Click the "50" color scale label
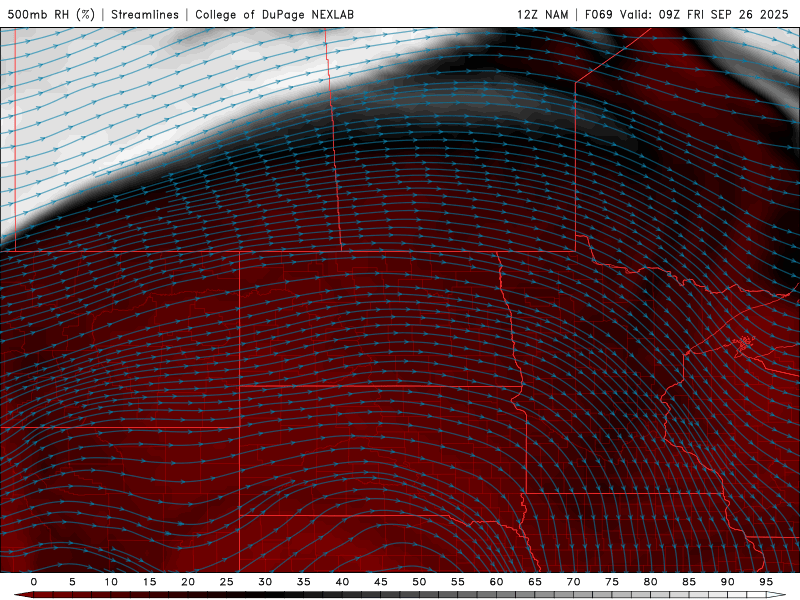 click(419, 582)
